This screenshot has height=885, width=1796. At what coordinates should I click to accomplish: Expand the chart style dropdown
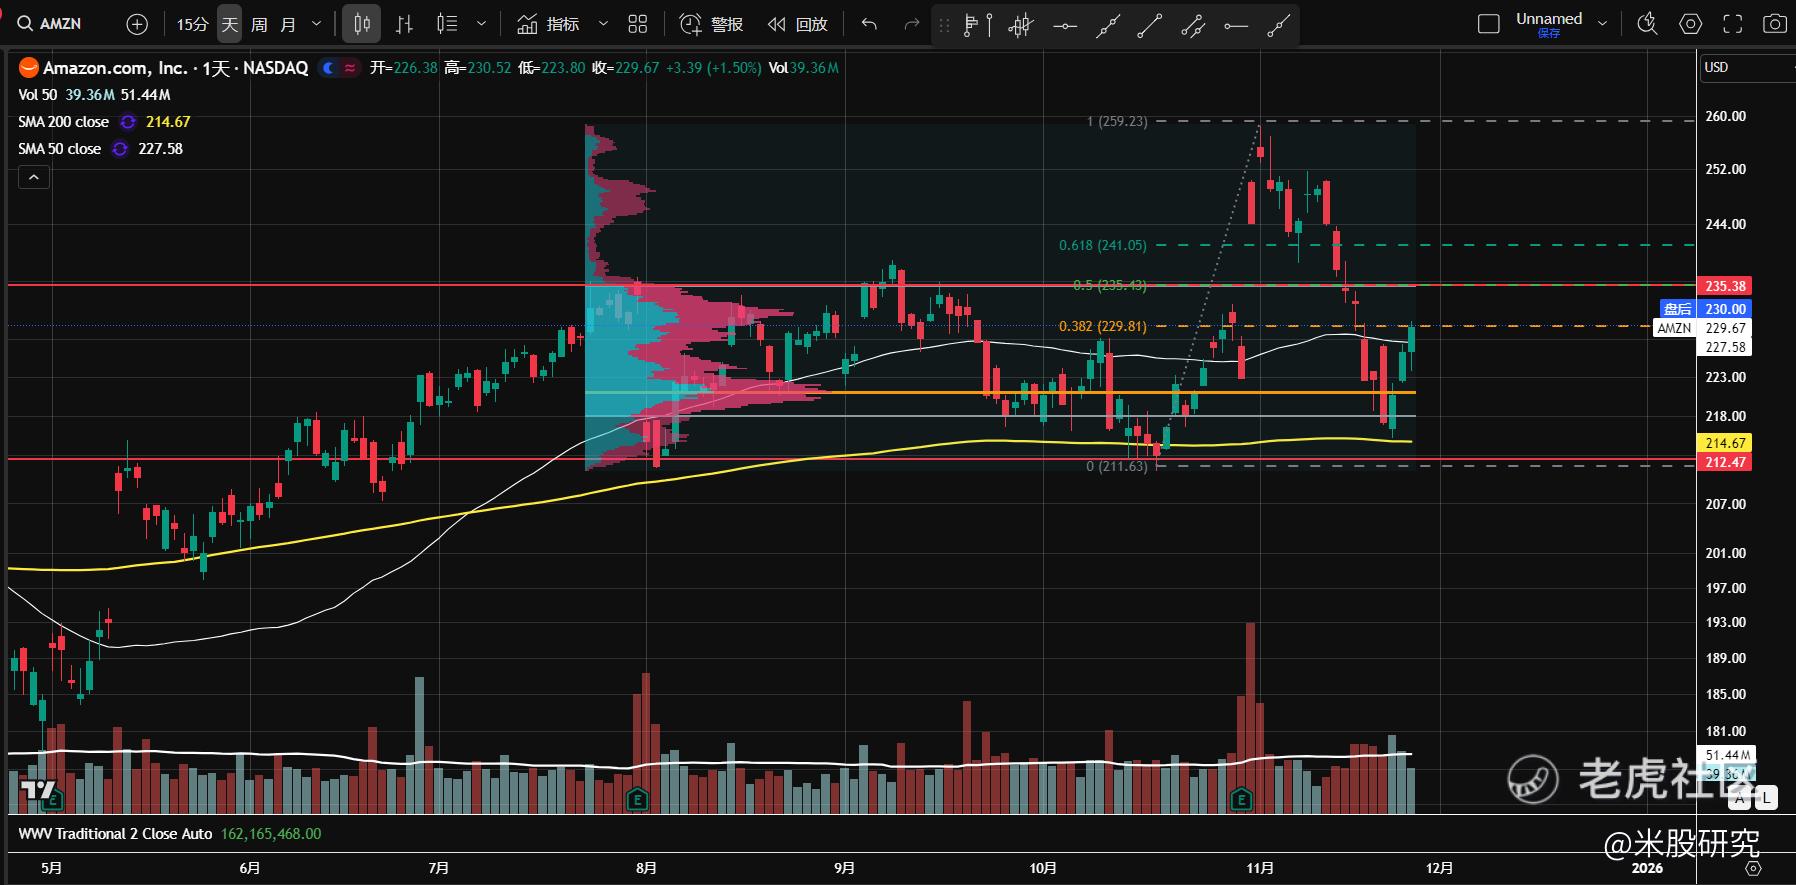[481, 24]
